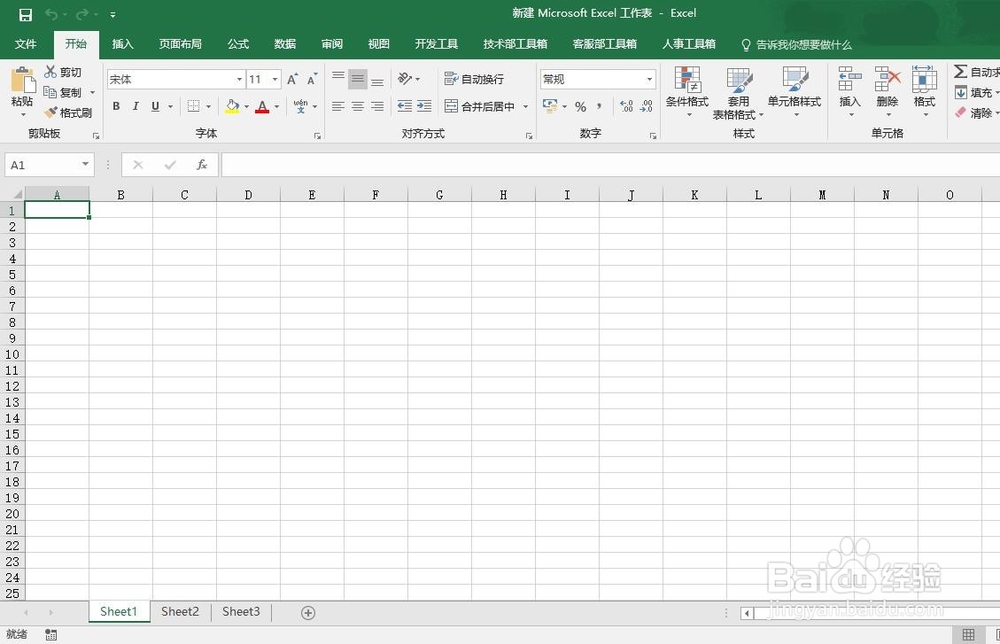The image size is (1000, 644).
Task: Expand the fill color dropdown arrow
Action: [246, 106]
